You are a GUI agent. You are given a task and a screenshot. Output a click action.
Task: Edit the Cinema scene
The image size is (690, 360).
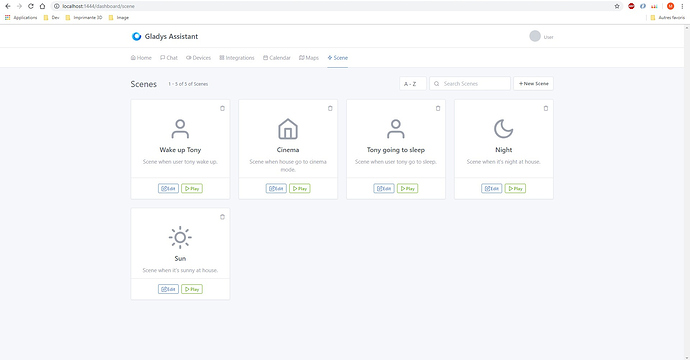(x=276, y=188)
